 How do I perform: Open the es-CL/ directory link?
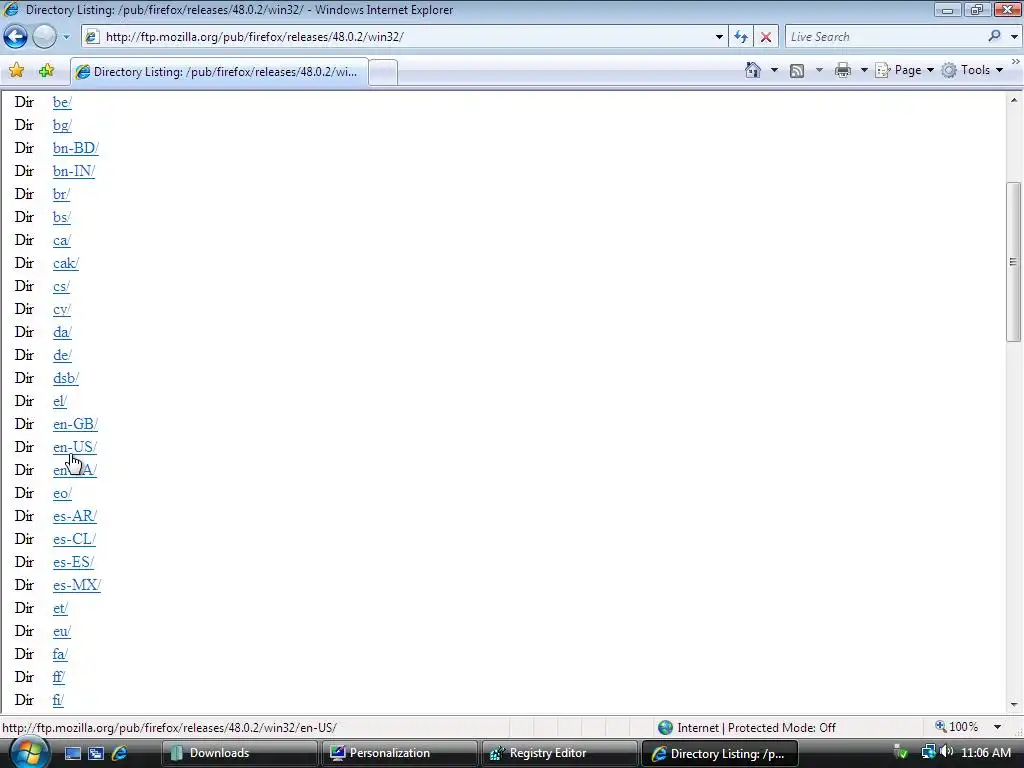click(74, 539)
